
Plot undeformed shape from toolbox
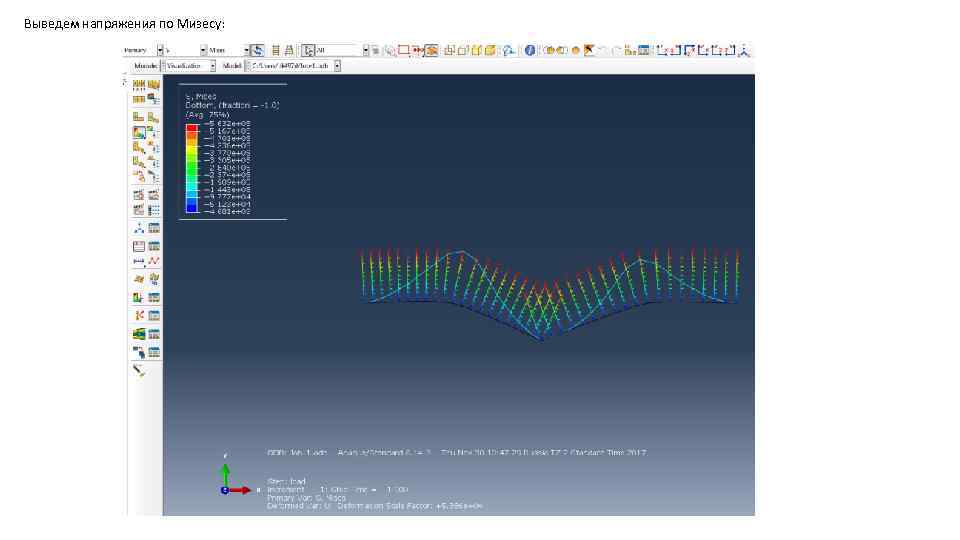click(x=139, y=117)
